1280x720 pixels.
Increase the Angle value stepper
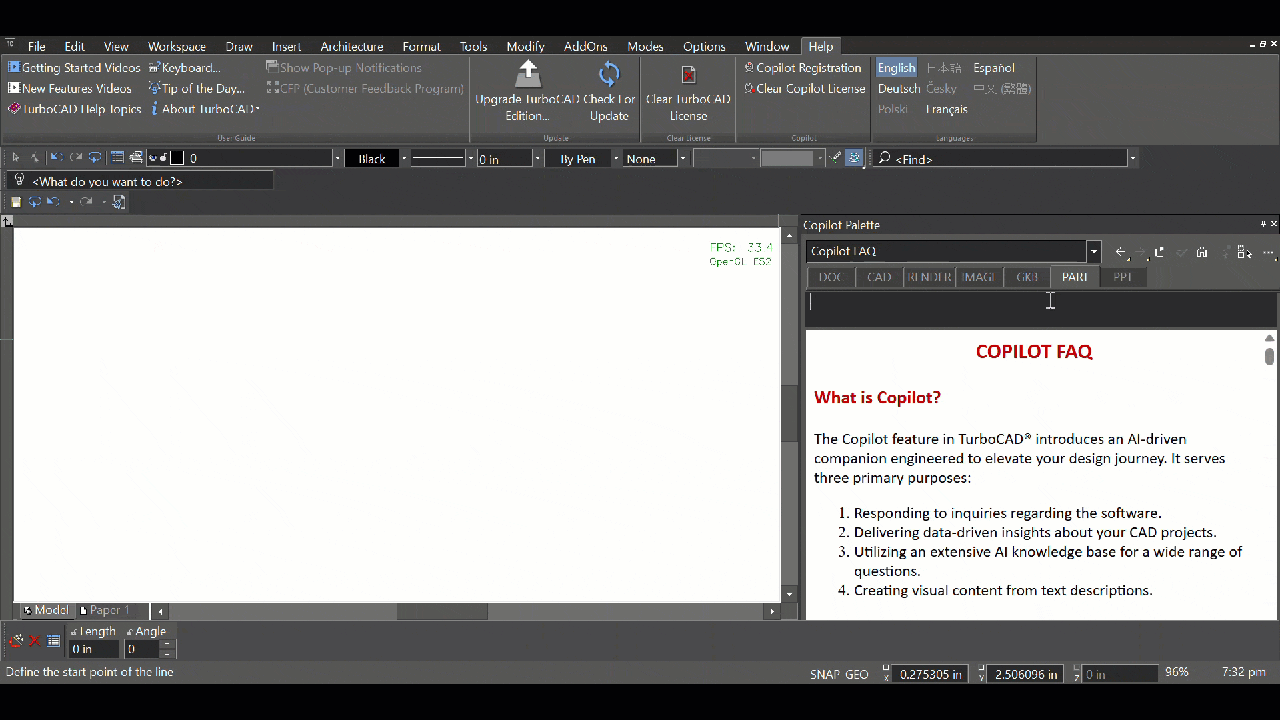166,644
